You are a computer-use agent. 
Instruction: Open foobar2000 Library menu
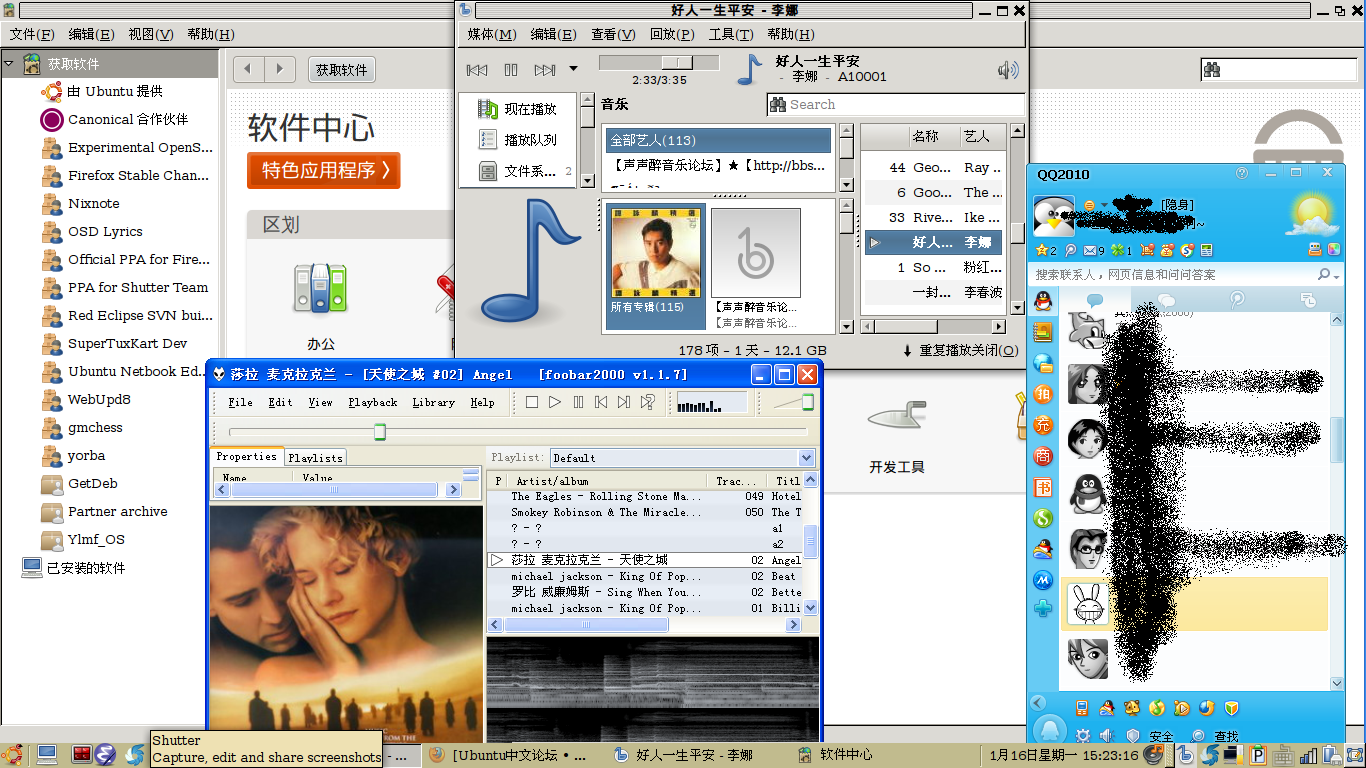pyautogui.click(x=433, y=402)
